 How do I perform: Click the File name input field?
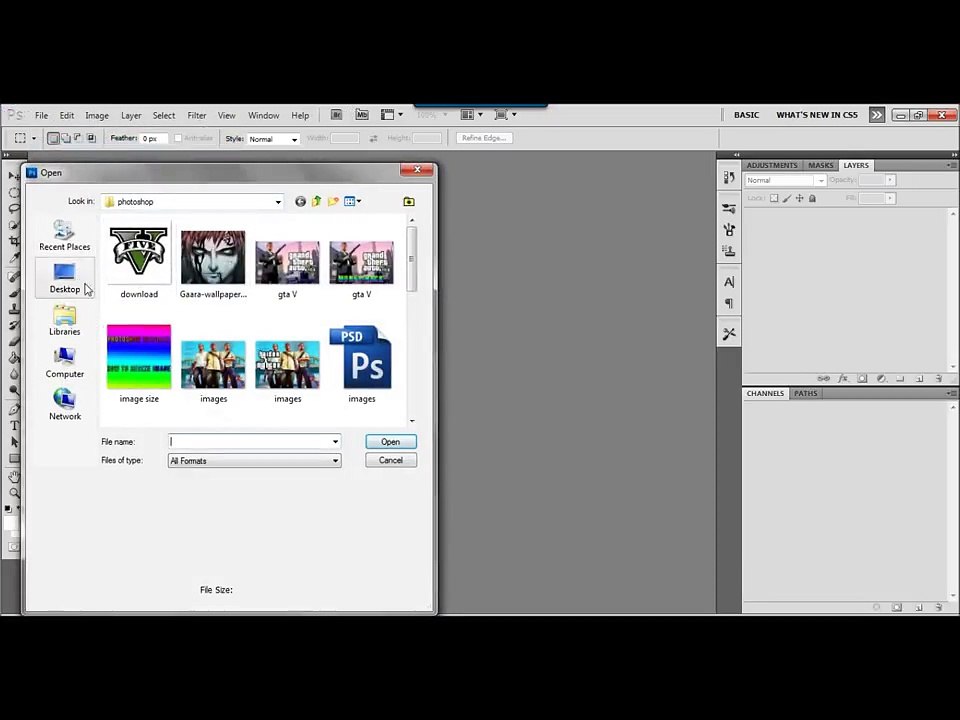[x=249, y=441]
